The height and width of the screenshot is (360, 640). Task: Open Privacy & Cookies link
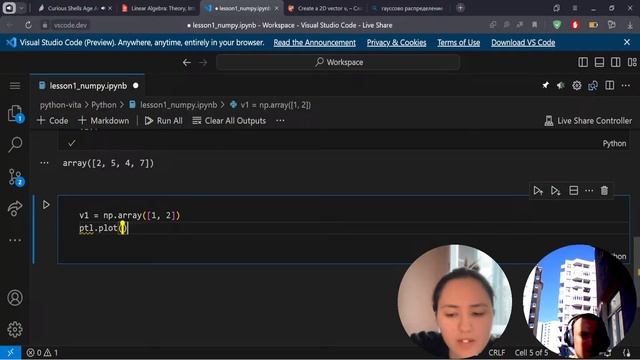(396, 42)
